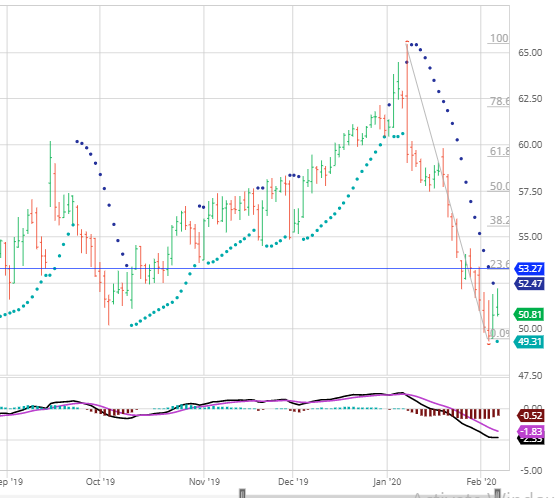Click the 57.50 price axis label
This screenshot has width=555, height=498.
[530, 192]
